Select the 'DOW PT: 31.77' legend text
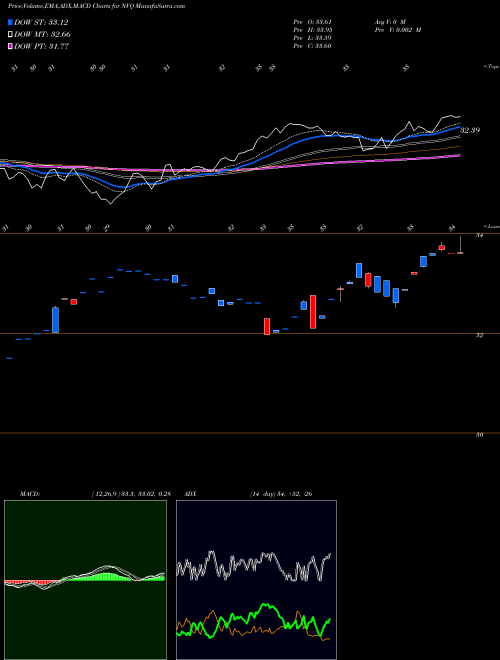The width and height of the screenshot is (500, 660). [41, 46]
